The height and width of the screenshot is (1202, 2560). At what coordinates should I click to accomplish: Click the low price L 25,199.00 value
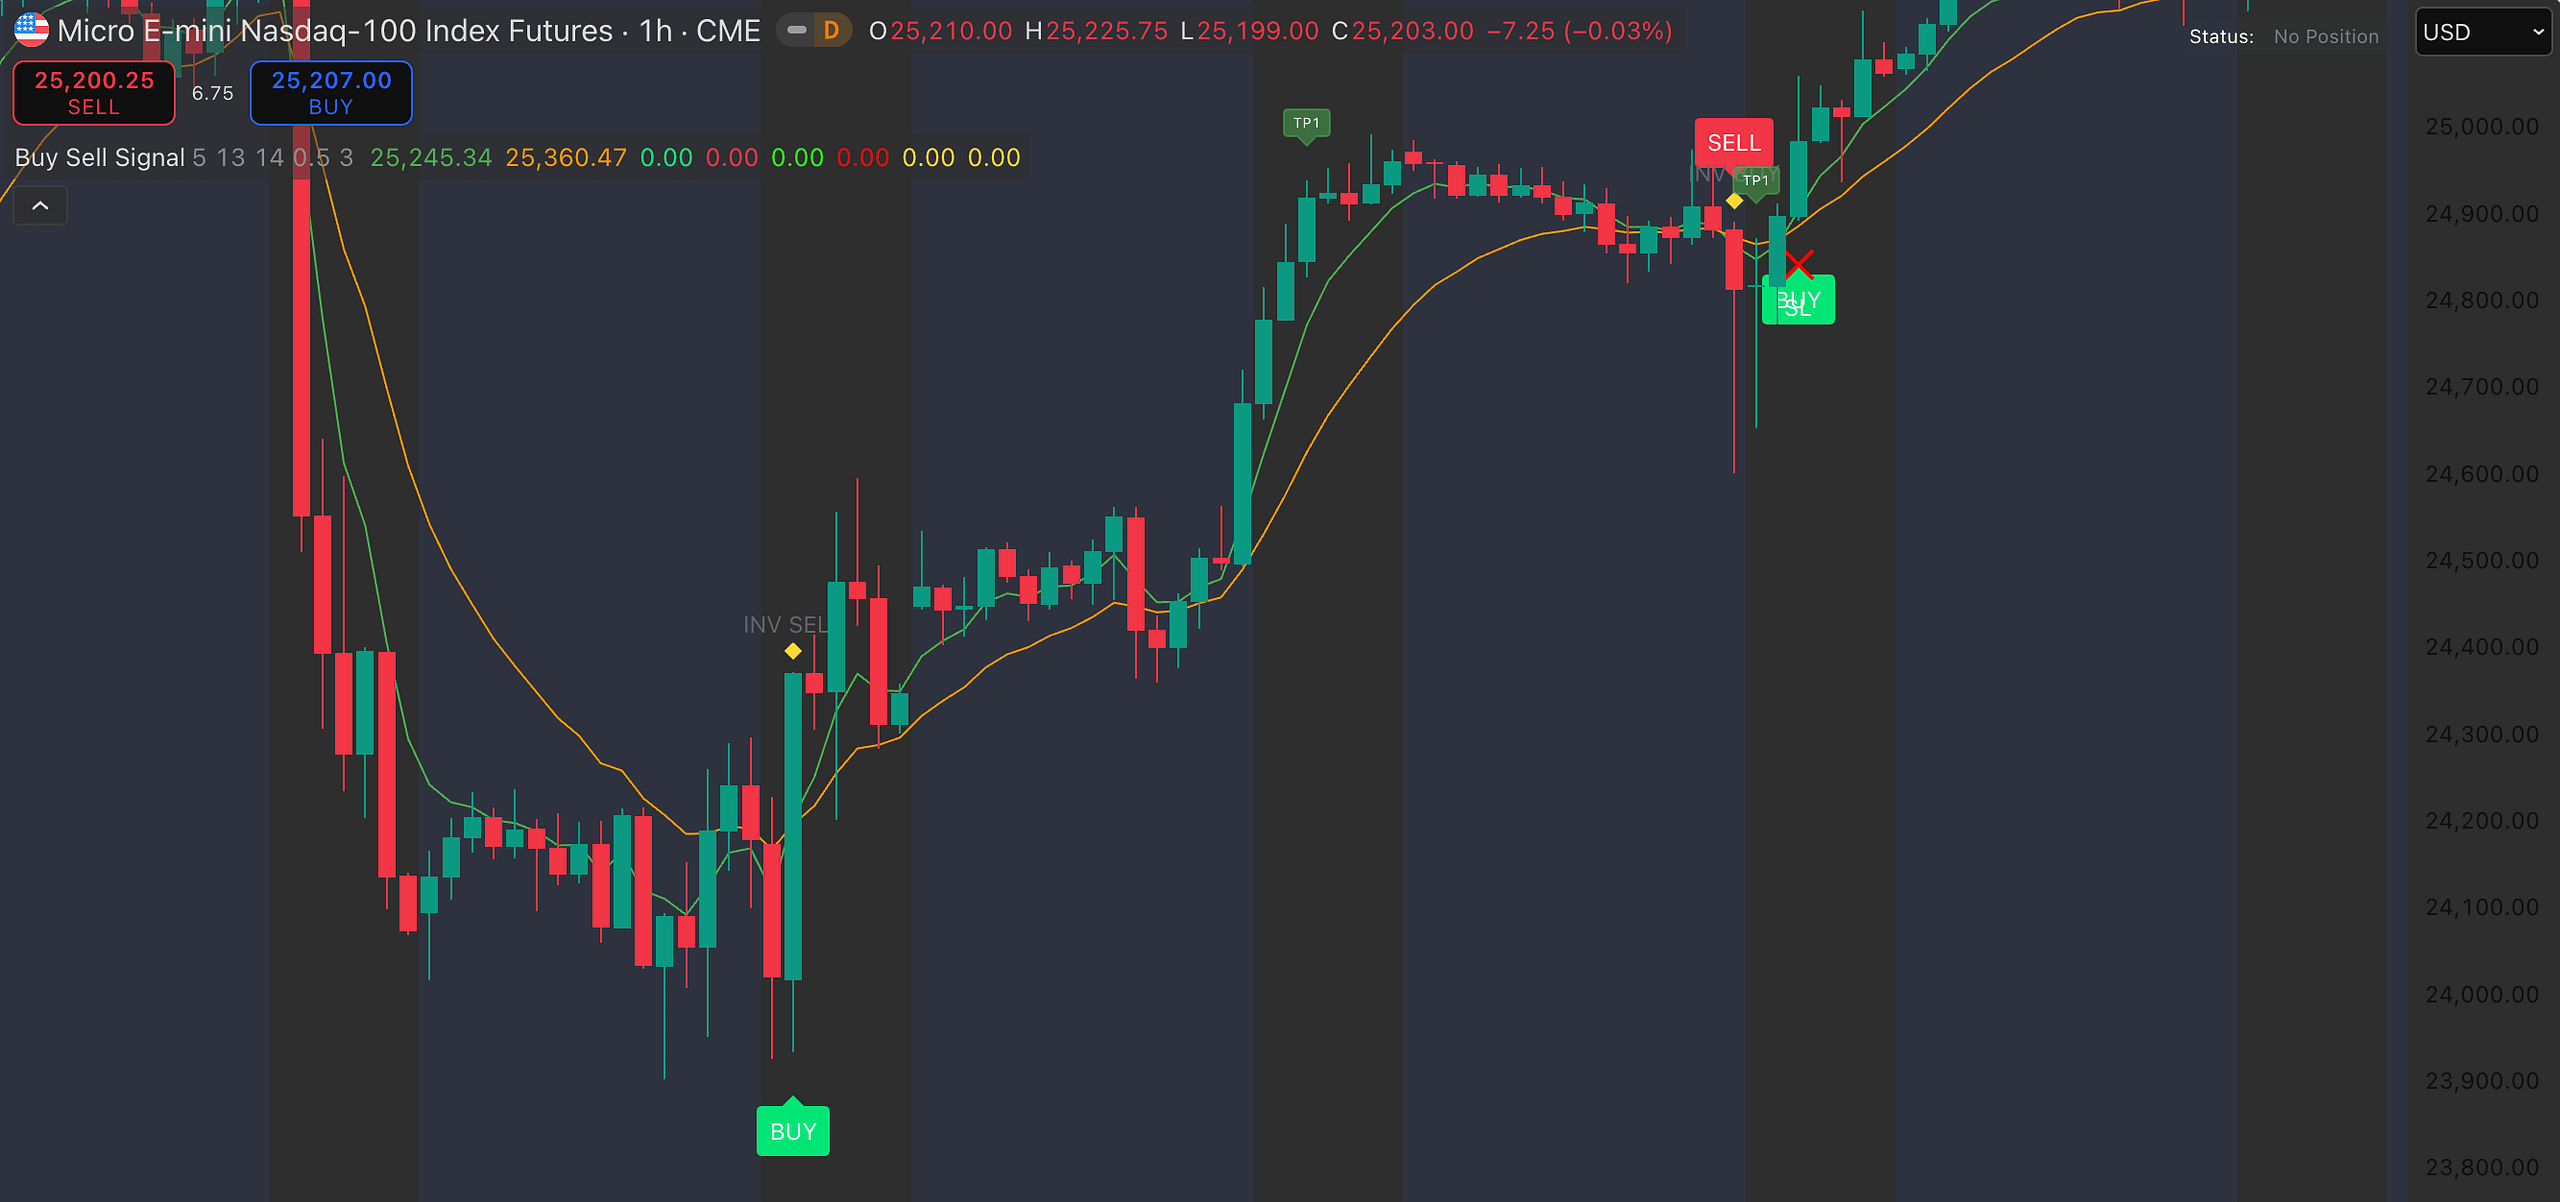point(1249,31)
